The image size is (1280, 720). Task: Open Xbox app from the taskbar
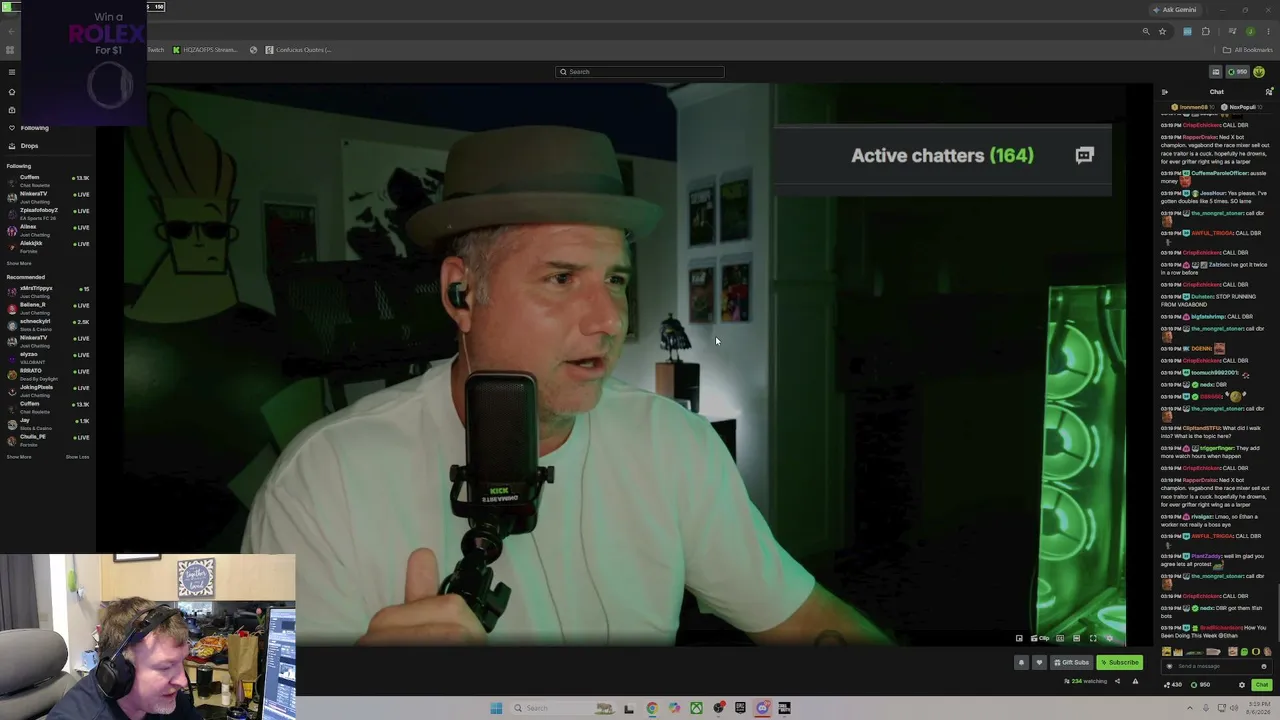[x=696, y=708]
